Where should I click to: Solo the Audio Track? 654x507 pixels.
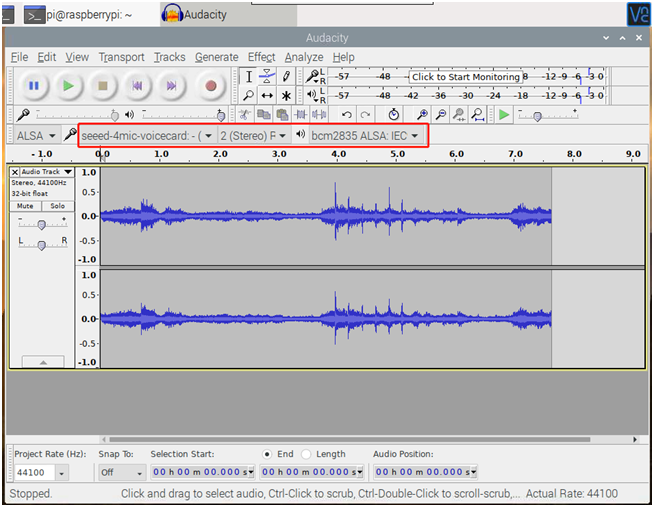point(58,206)
